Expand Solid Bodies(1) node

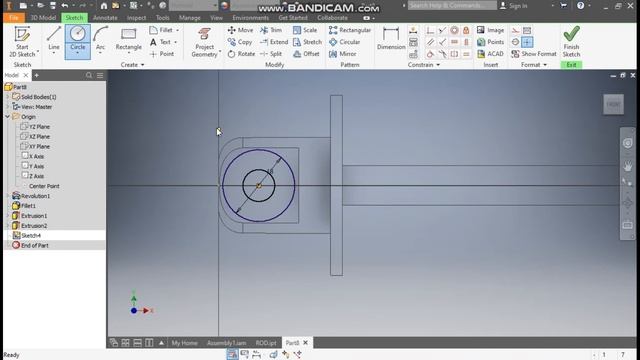click(7, 97)
